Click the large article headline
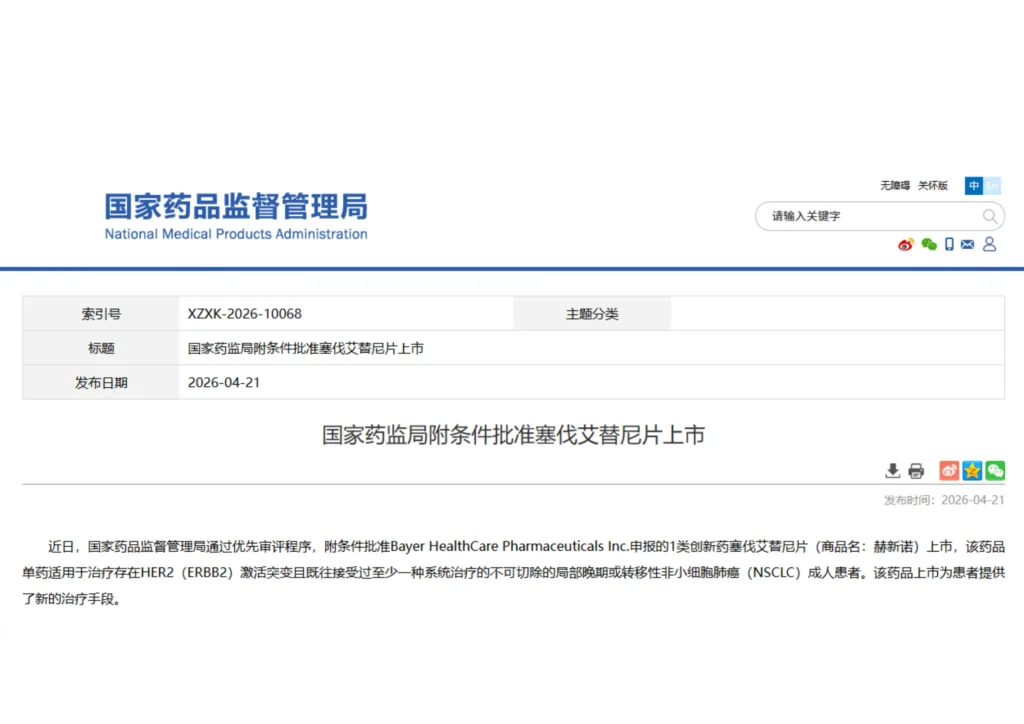The image size is (1024, 724). point(513,435)
